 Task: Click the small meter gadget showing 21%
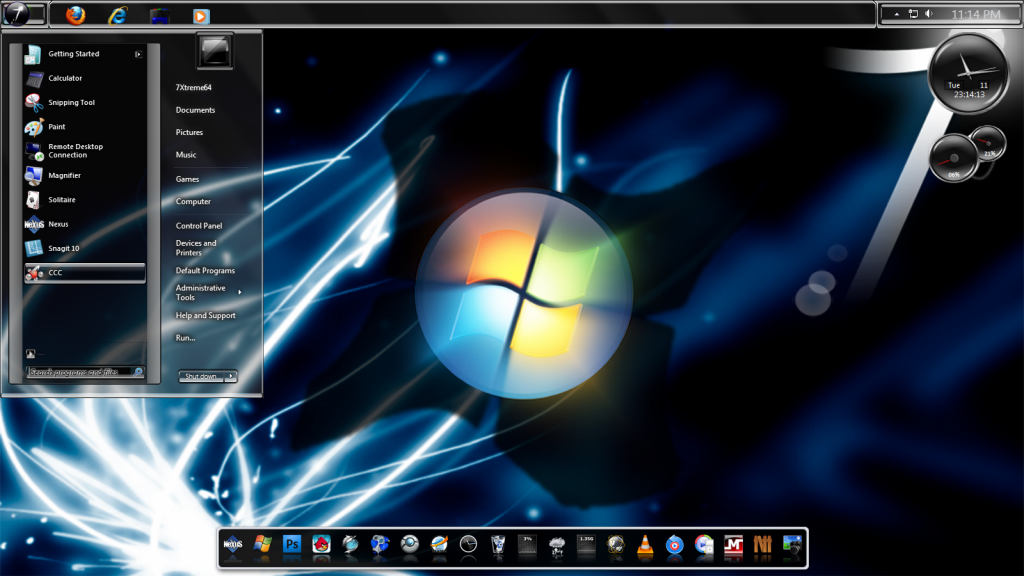(987, 143)
